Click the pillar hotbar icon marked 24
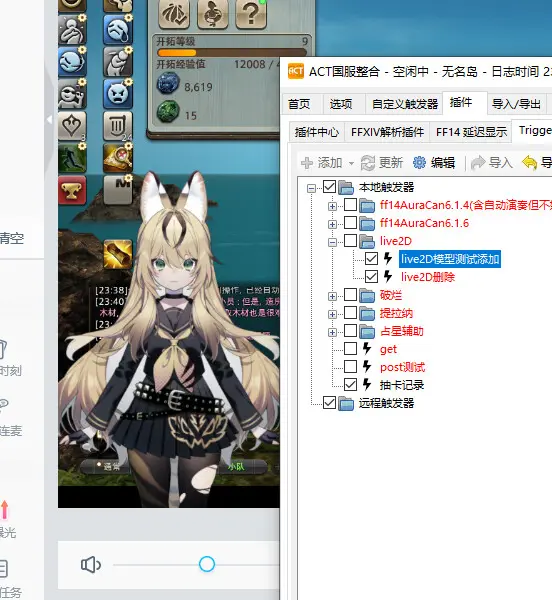552x600 pixels. pos(118,126)
